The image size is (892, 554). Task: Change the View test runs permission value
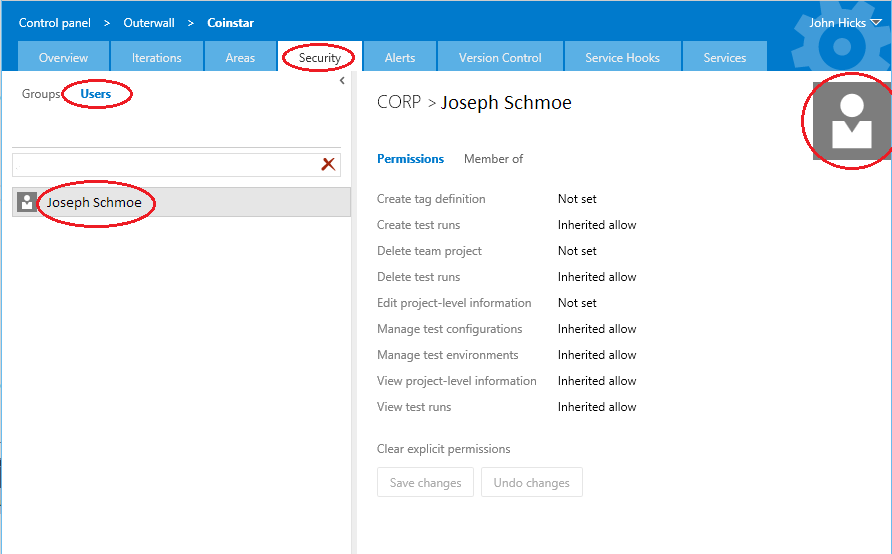[597, 407]
